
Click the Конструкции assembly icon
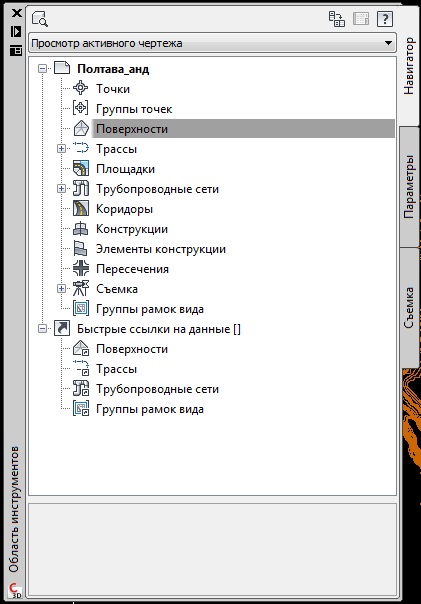[x=81, y=228]
